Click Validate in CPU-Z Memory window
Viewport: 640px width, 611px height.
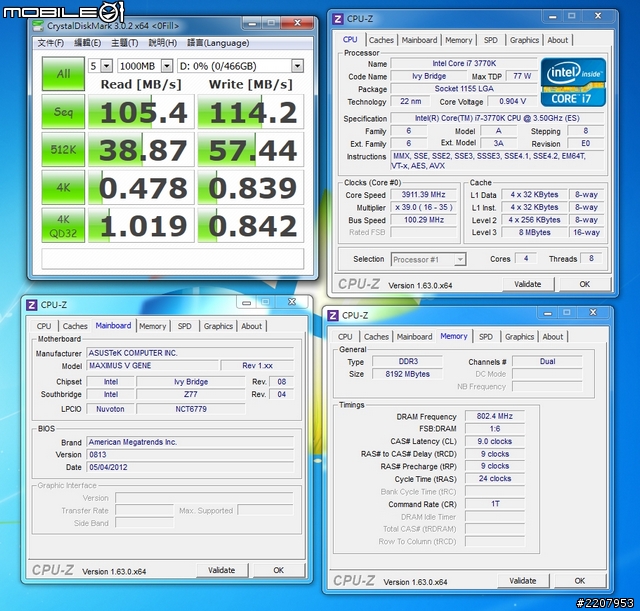coord(523,581)
